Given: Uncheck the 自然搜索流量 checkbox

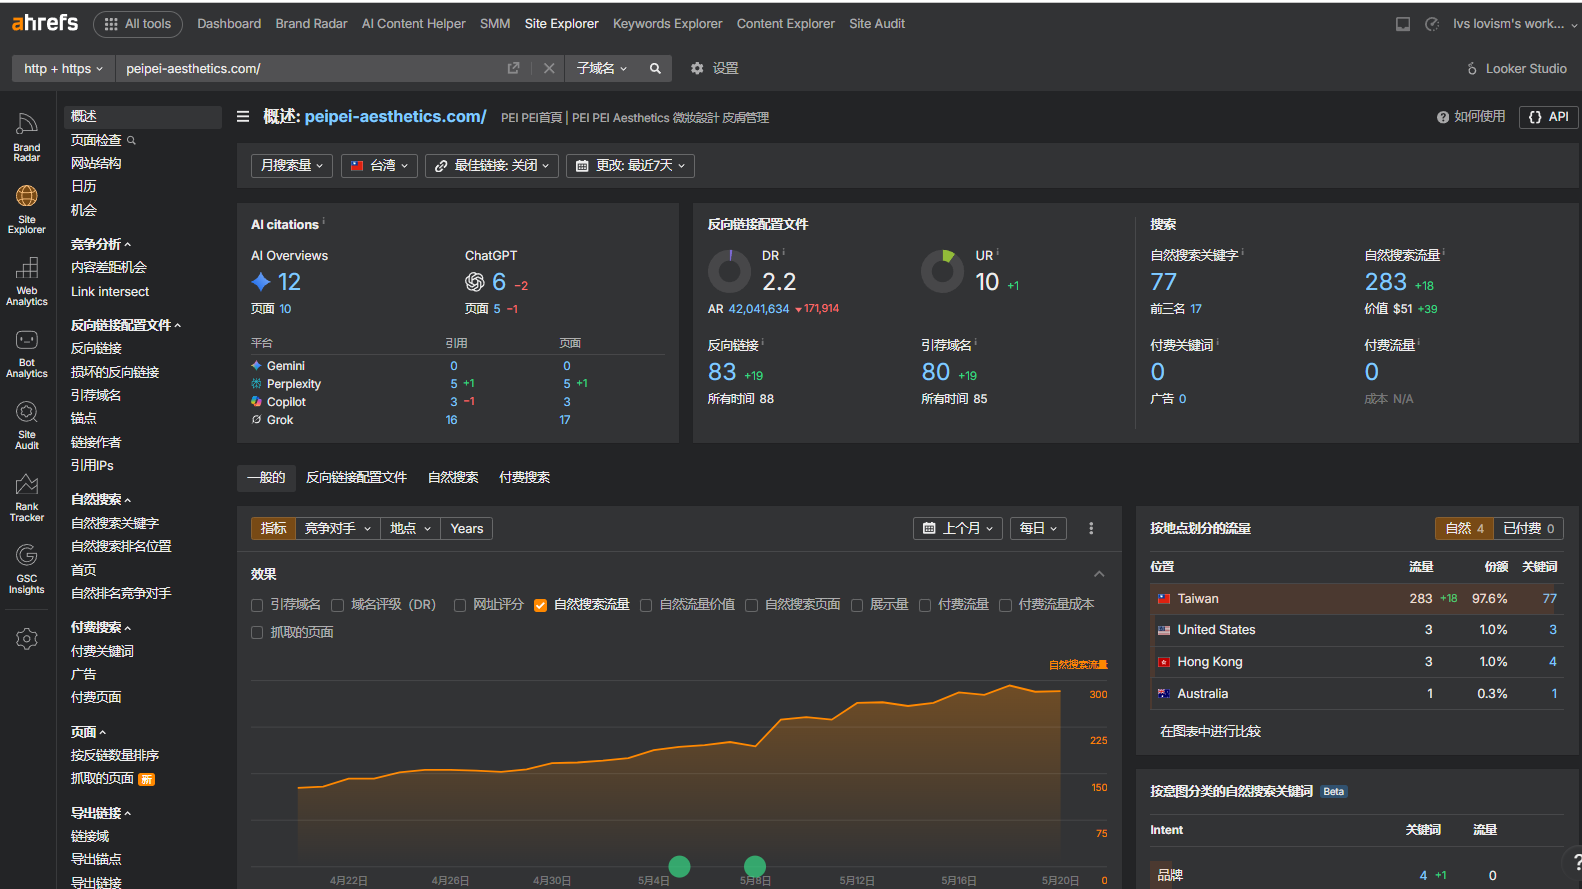Looking at the screenshot, I should (541, 605).
